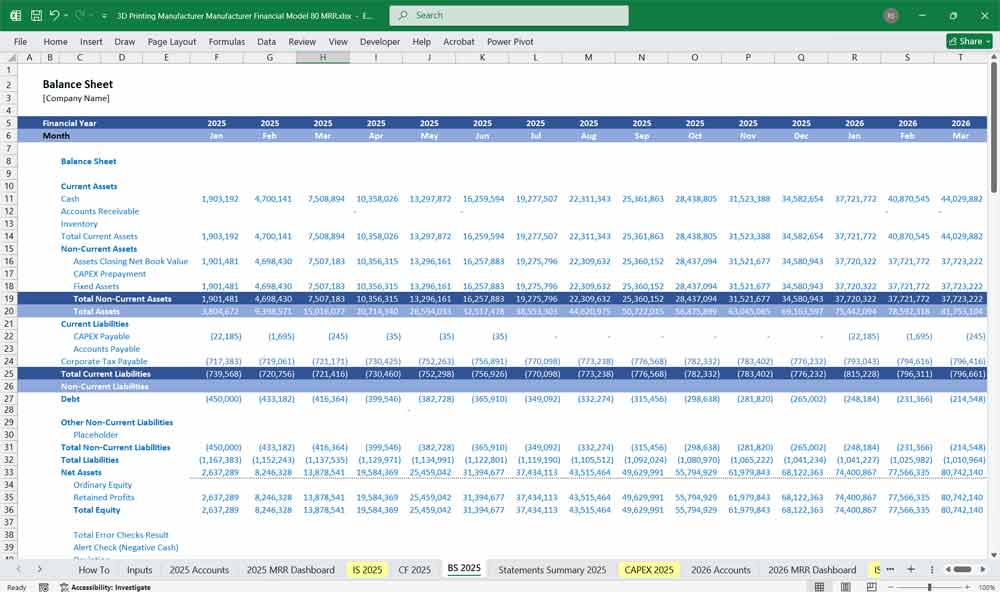Image resolution: width=1000 pixels, height=592 pixels.
Task: Undo the last action
Action: 54,15
